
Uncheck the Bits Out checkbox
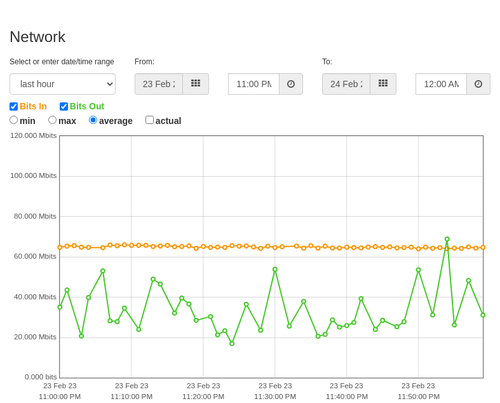point(64,106)
